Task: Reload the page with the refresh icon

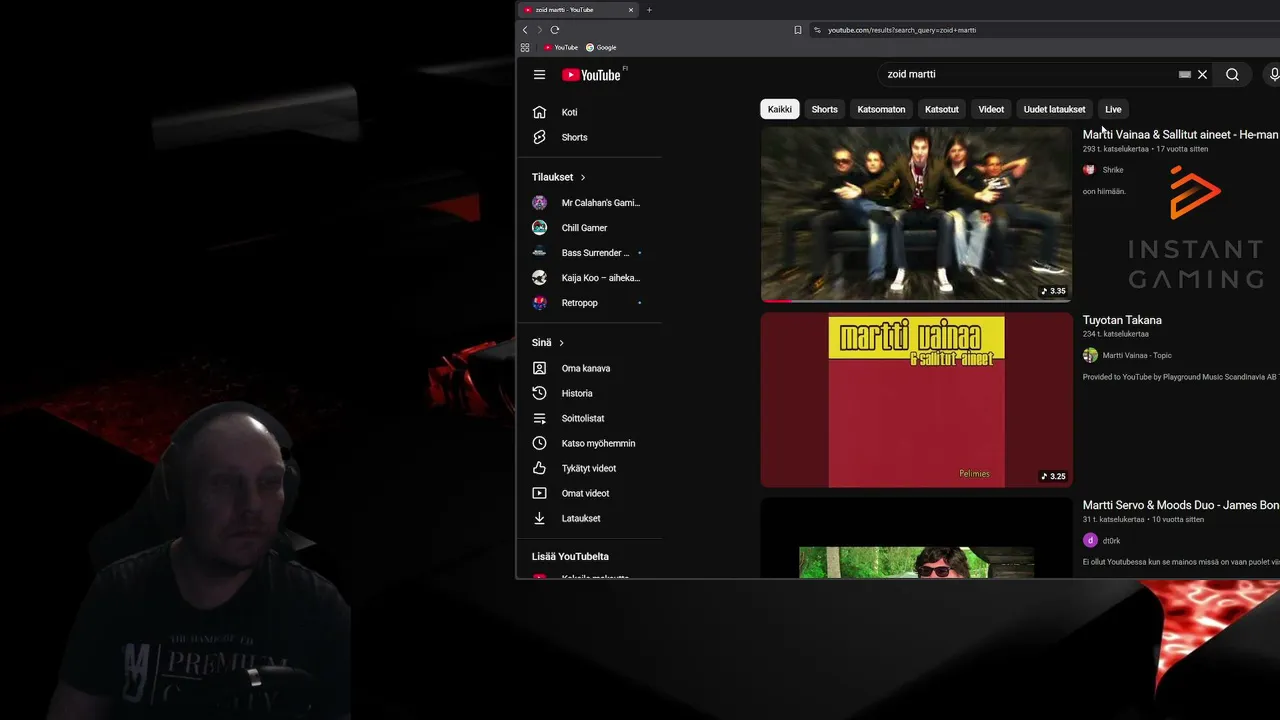Action: (x=555, y=30)
